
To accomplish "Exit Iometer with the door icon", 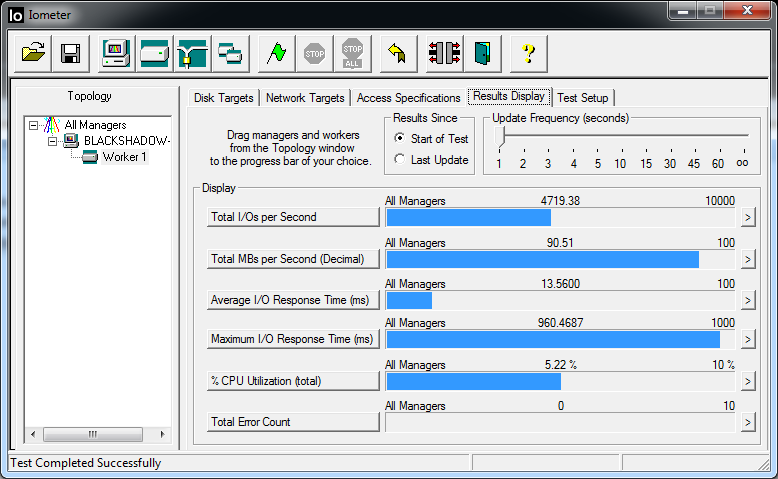I will (482, 53).
